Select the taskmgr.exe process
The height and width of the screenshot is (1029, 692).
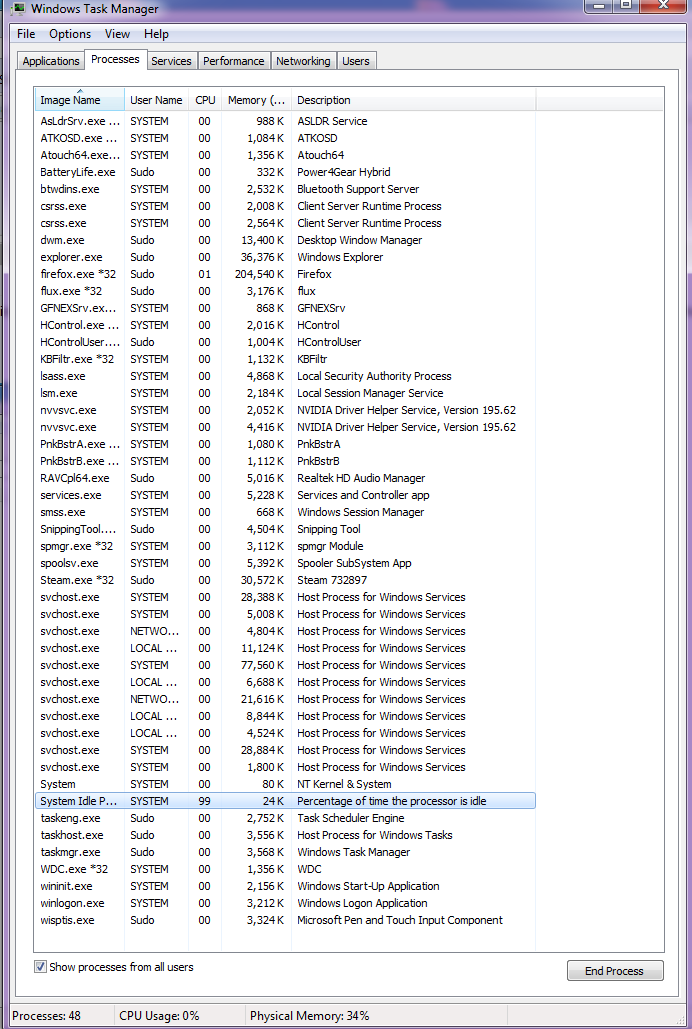[285, 852]
